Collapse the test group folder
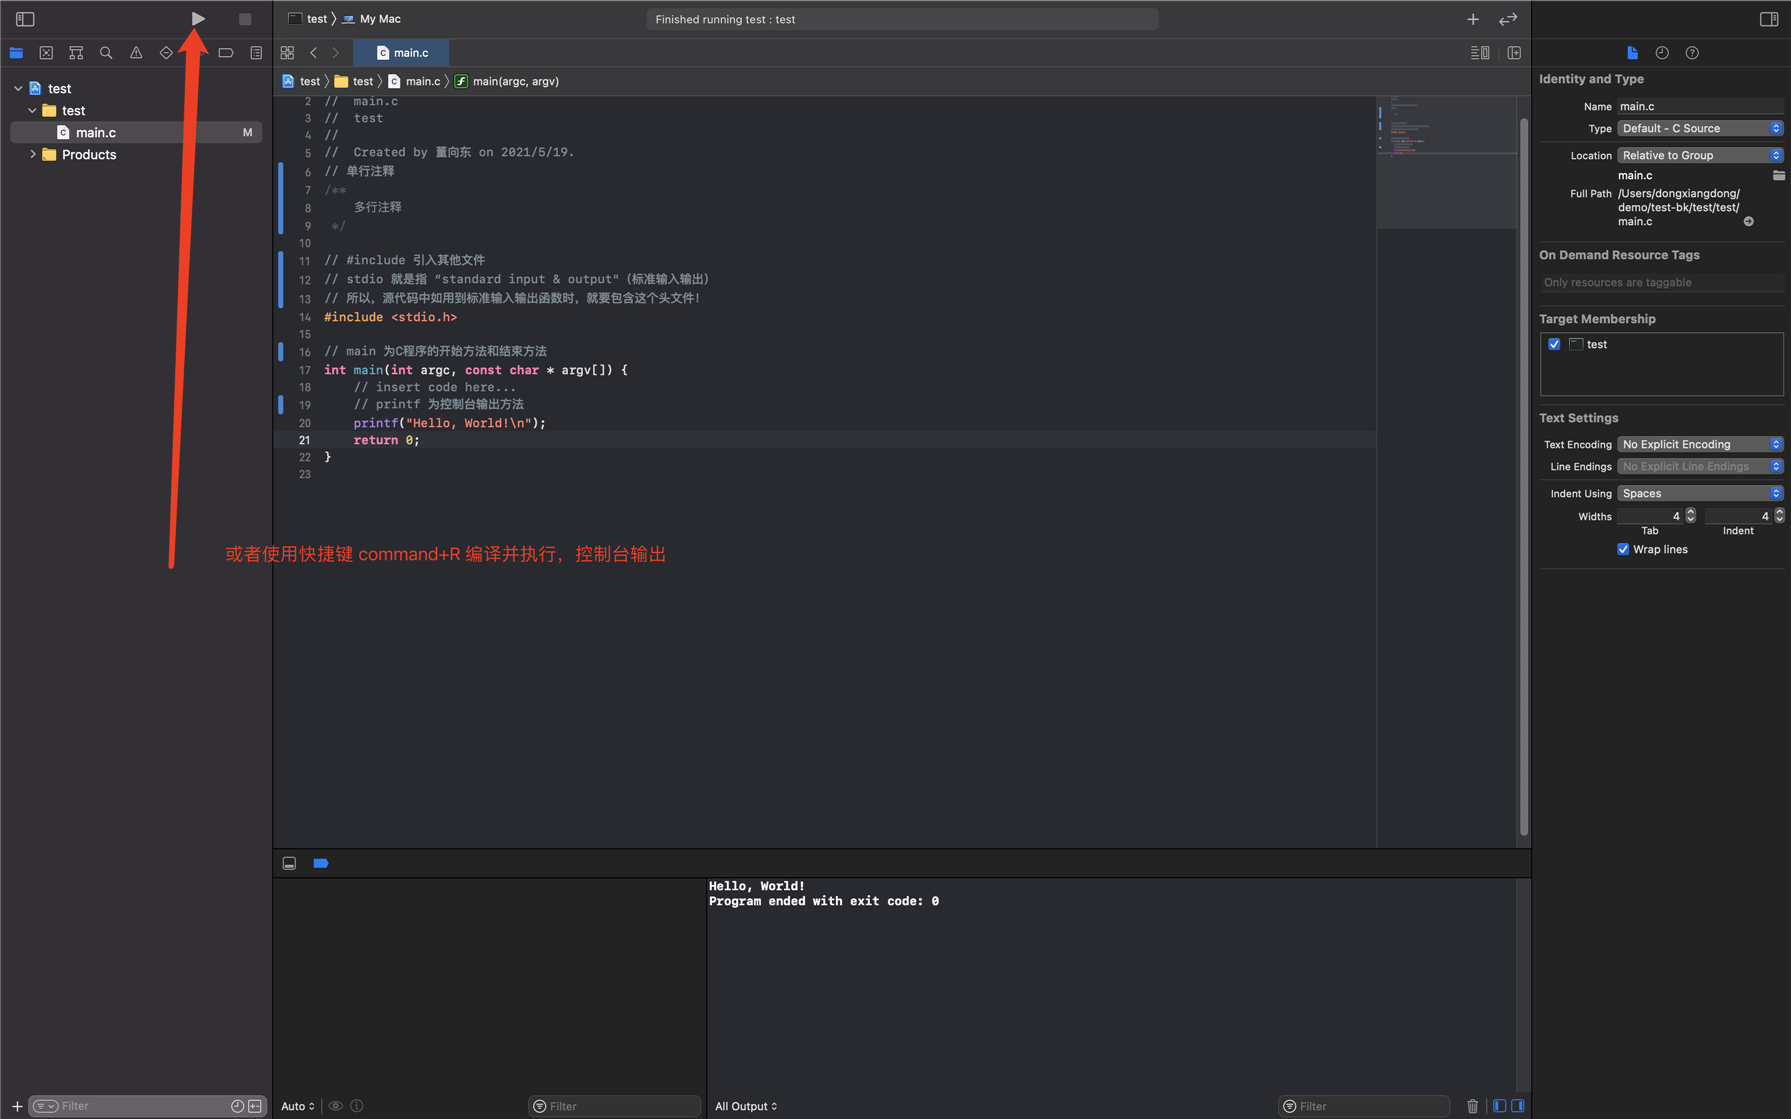The height and width of the screenshot is (1119, 1791). coord(33,110)
